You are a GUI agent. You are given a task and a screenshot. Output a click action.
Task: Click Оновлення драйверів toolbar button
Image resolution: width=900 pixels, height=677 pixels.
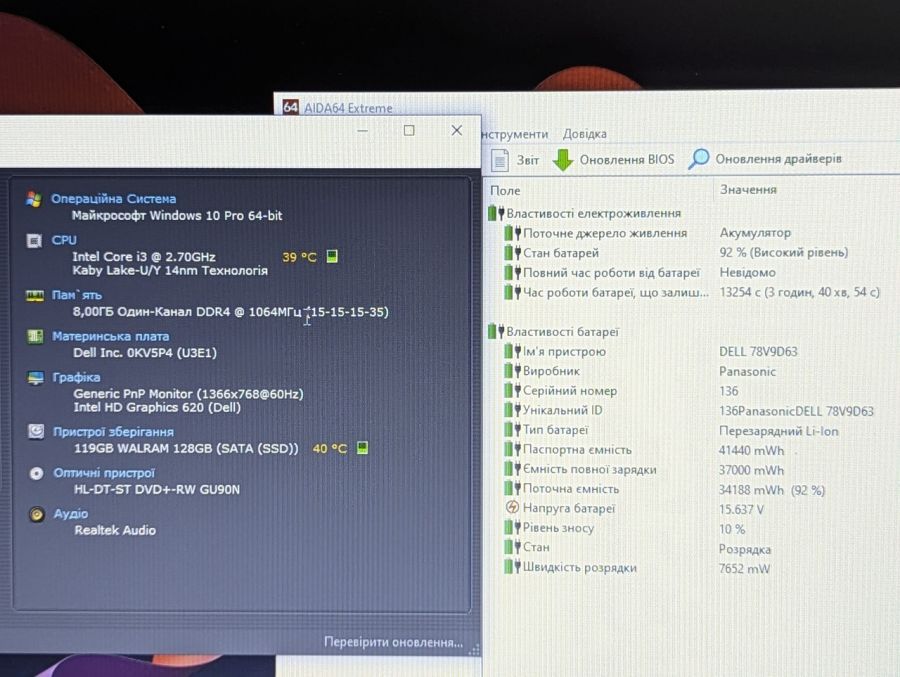pos(765,159)
